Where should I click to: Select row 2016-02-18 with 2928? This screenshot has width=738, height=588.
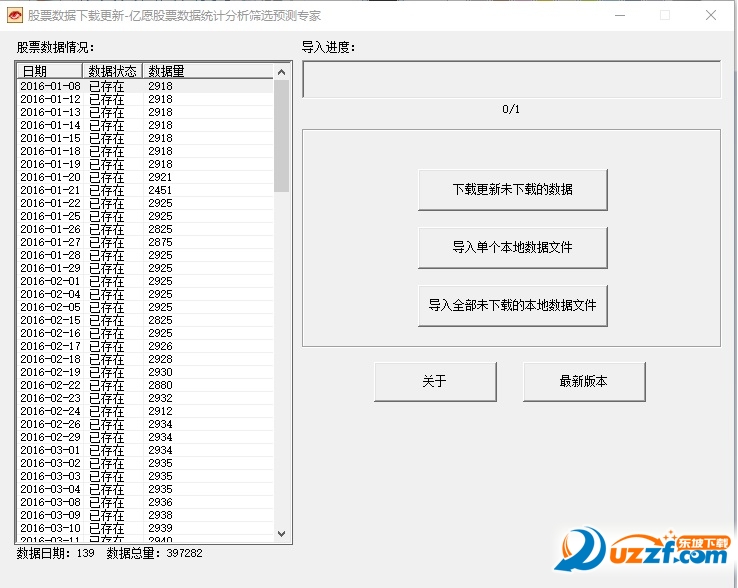[x=145, y=359]
